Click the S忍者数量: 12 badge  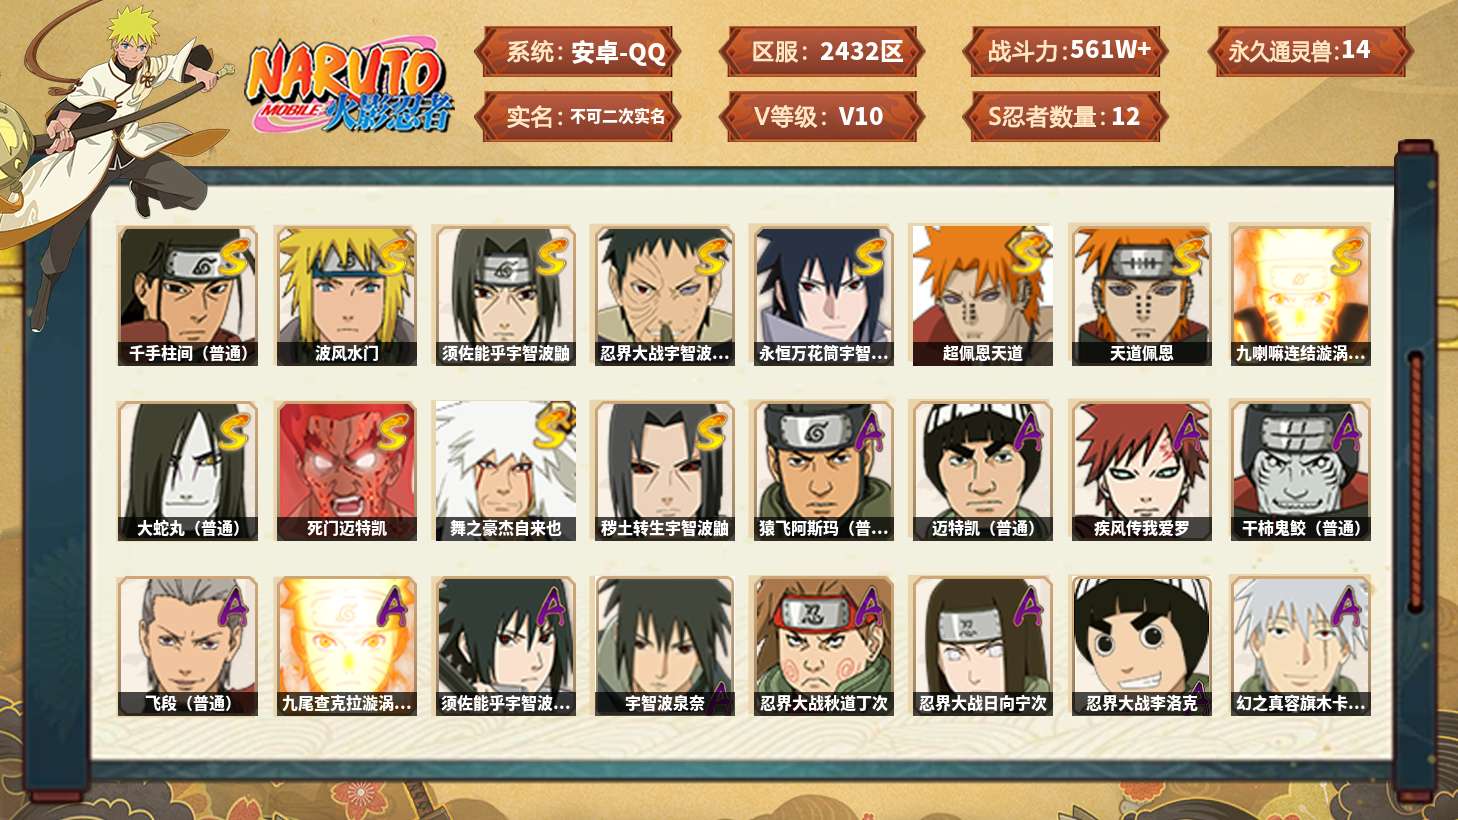[x=1066, y=116]
